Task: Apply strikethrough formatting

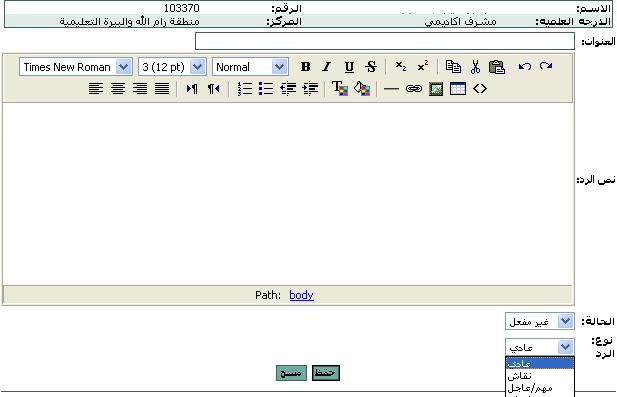Action: [x=371, y=67]
